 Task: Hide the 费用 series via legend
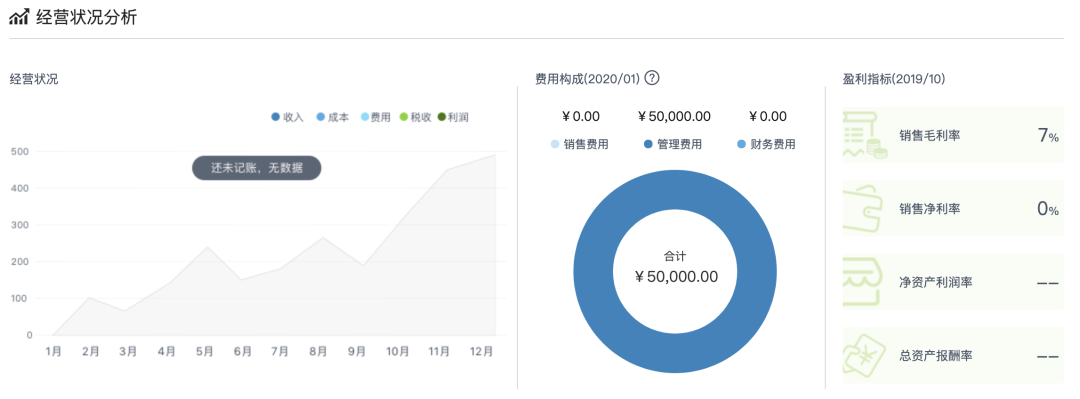point(375,117)
